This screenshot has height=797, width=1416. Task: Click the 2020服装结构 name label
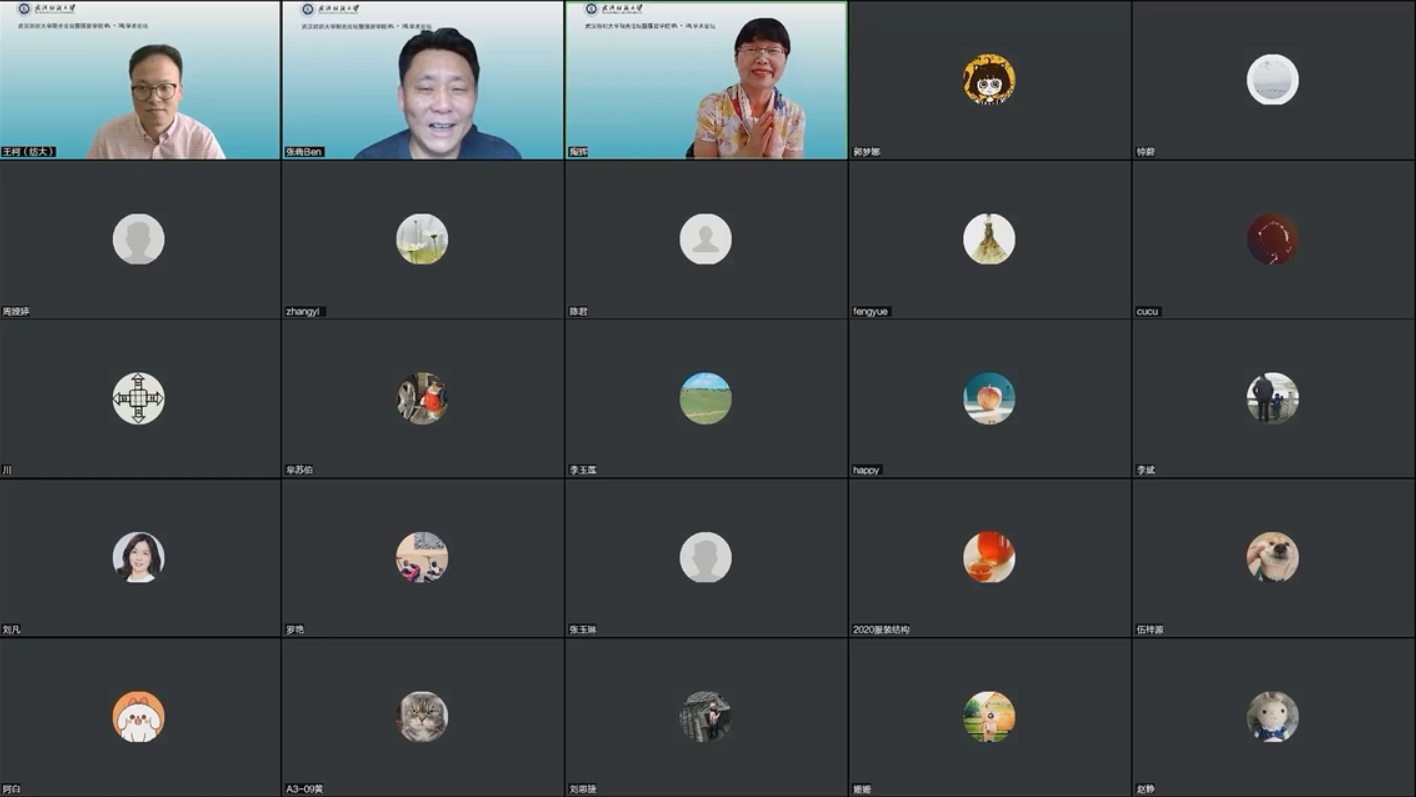coord(881,630)
